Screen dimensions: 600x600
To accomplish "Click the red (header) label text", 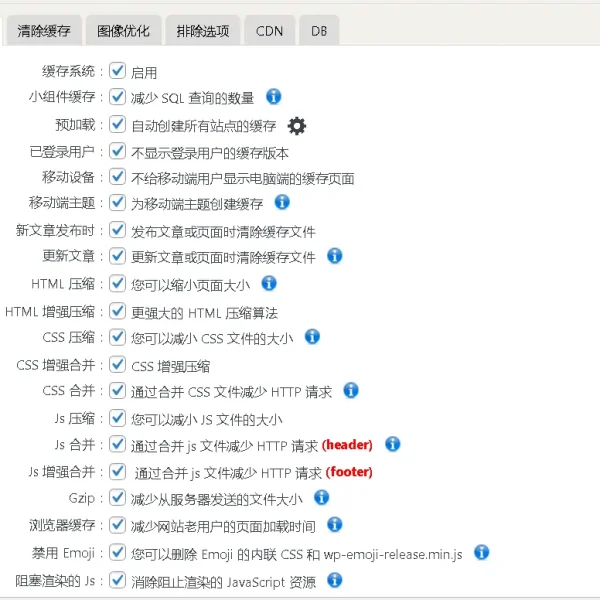I will coord(347,445).
